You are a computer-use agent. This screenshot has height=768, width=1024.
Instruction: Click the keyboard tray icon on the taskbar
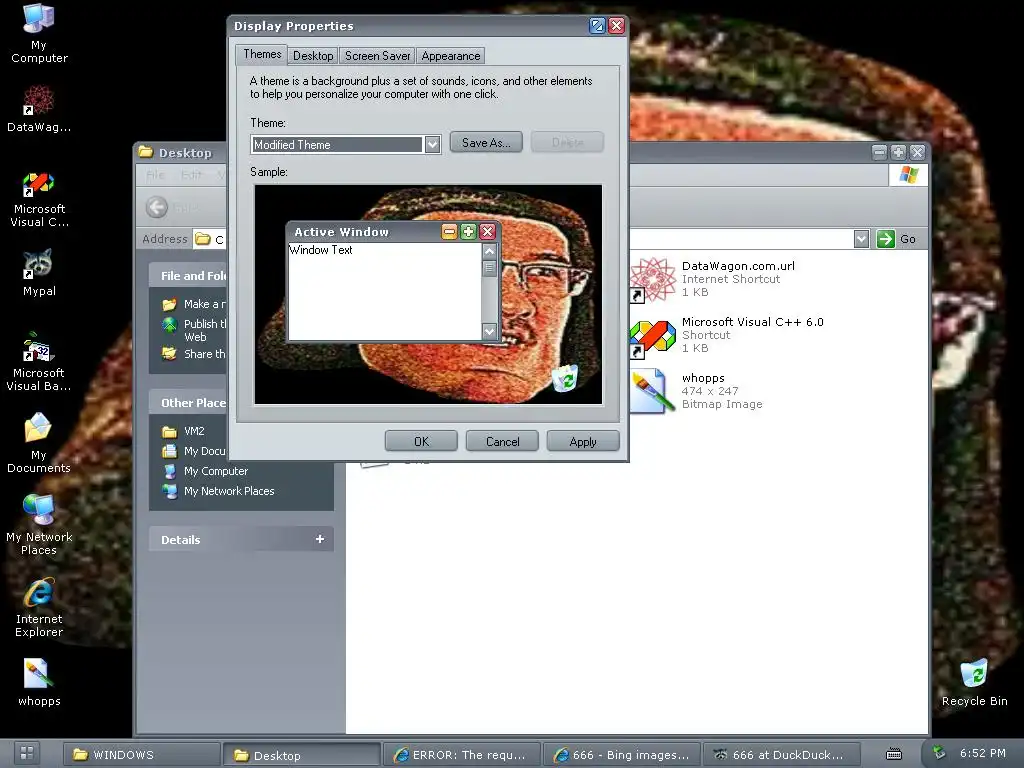click(893, 754)
